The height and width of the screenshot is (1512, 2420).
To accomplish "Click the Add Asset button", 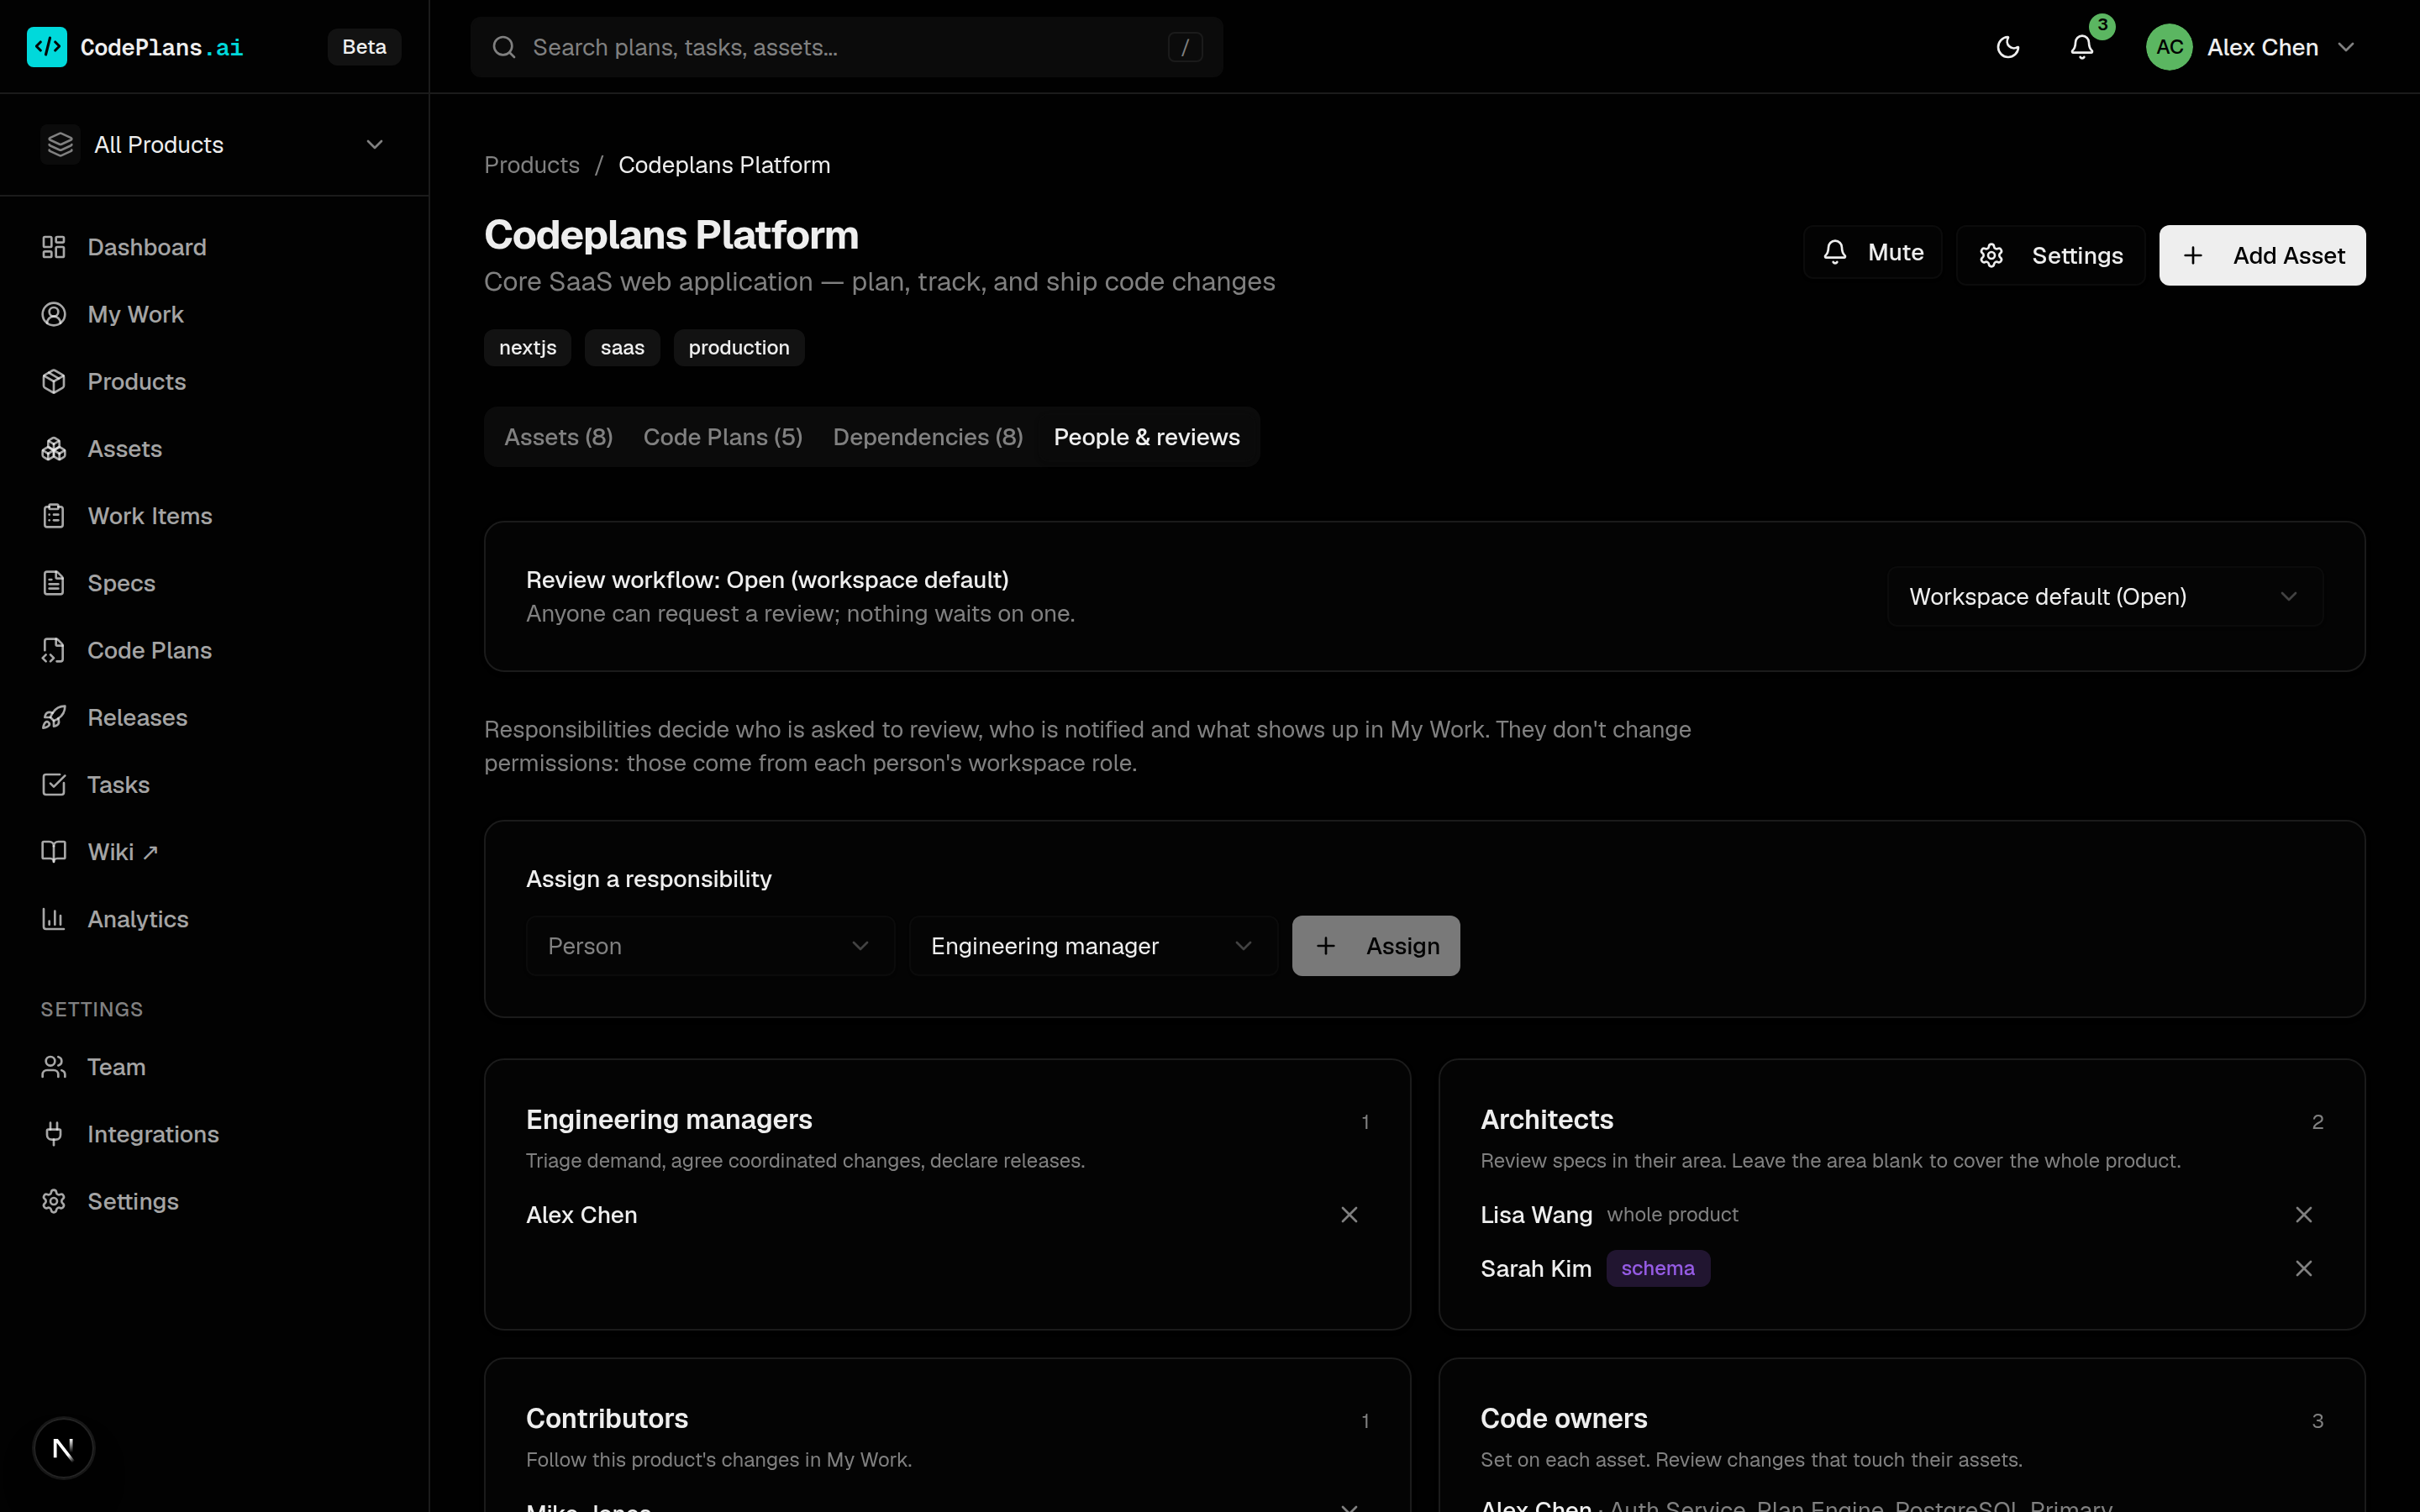I will coord(2262,255).
